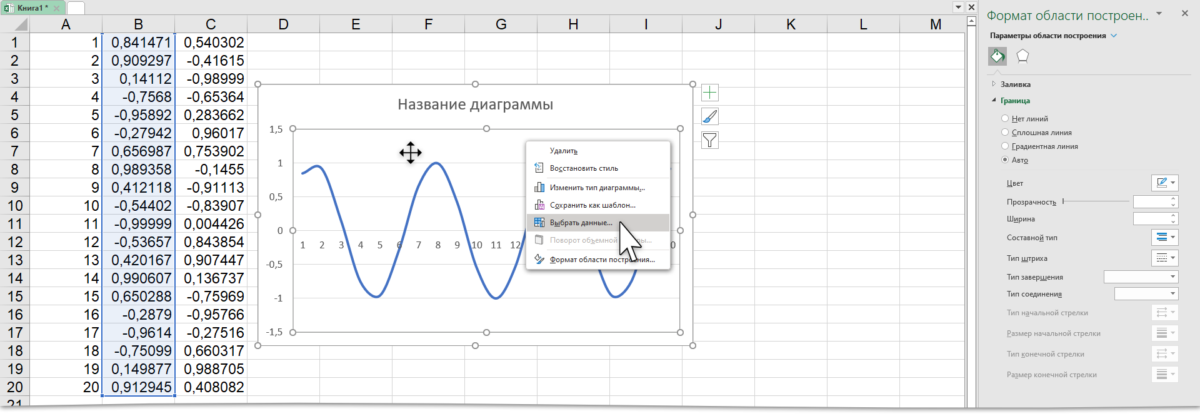
Task: Click the Chart Elements plus icon
Action: pyautogui.click(x=709, y=92)
